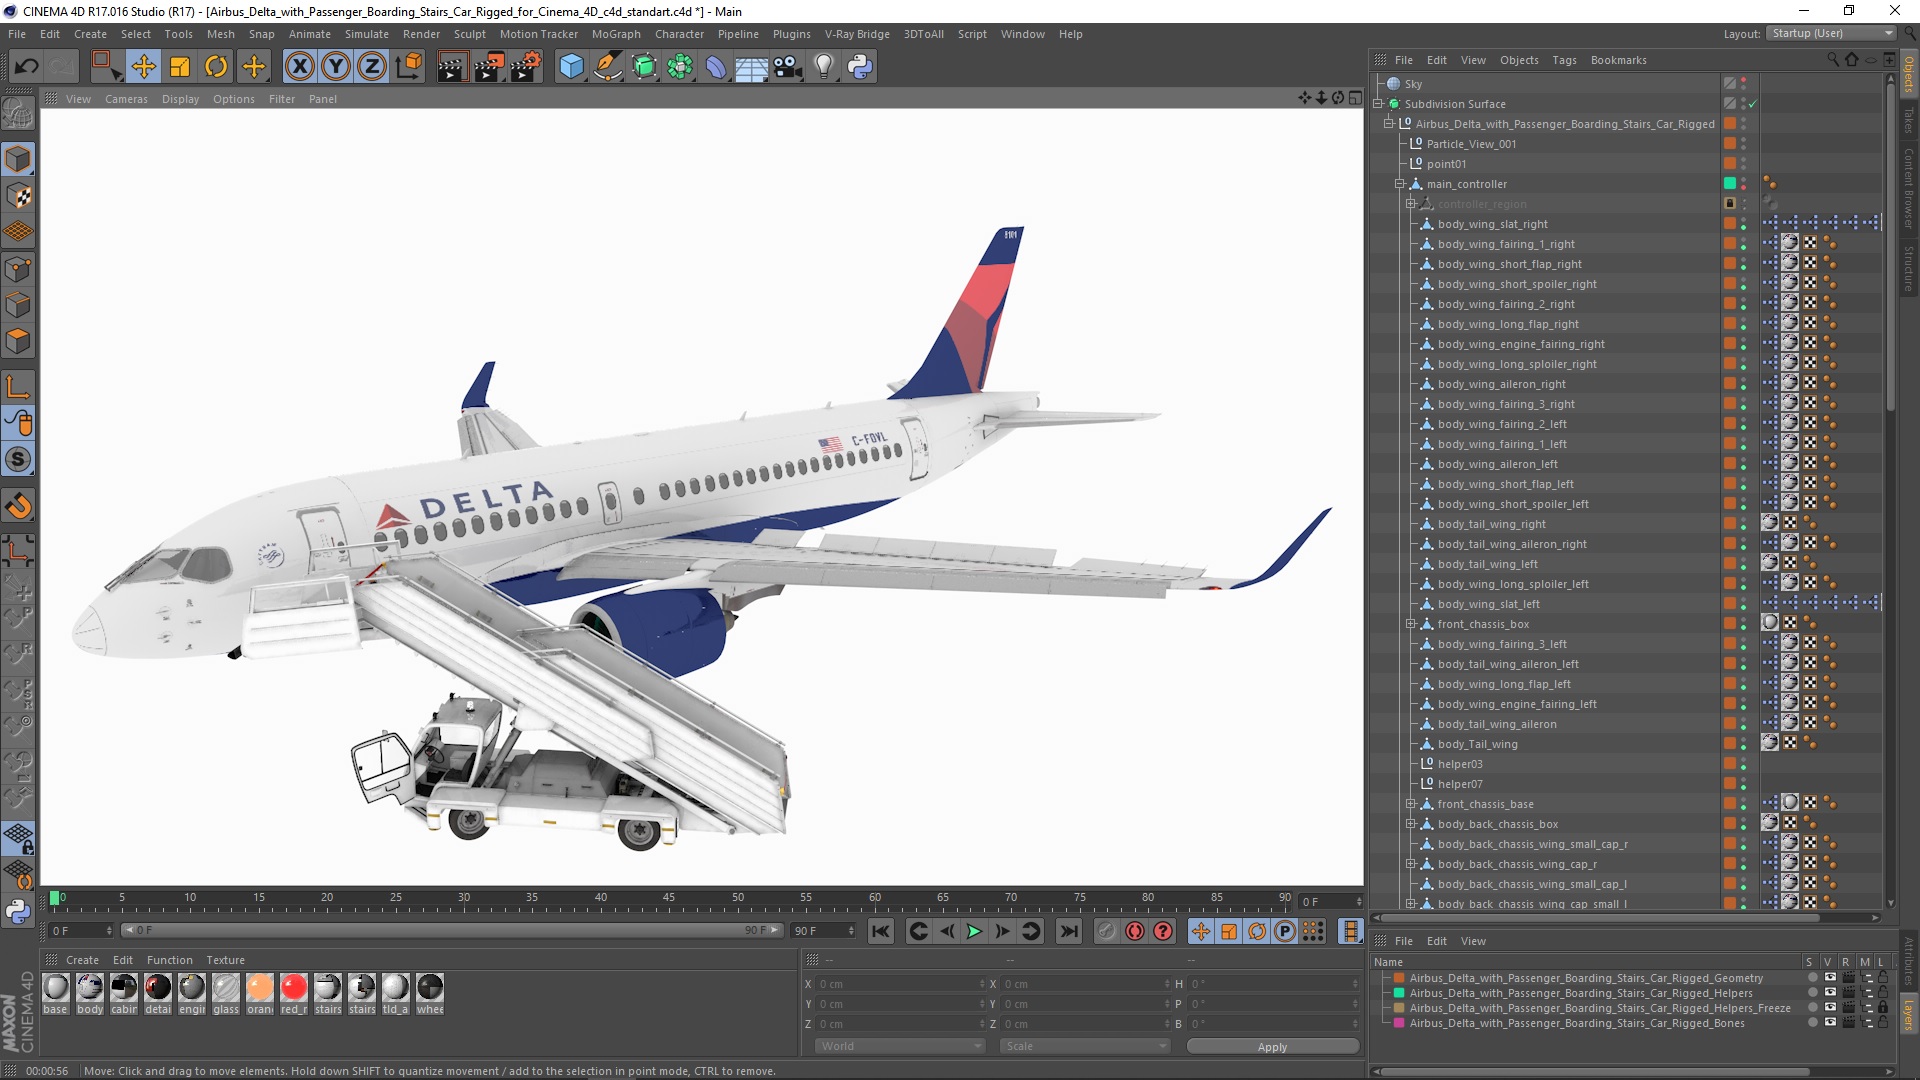This screenshot has width=1920, height=1080.
Task: Open the V-Ray Bridge menu
Action: (857, 34)
